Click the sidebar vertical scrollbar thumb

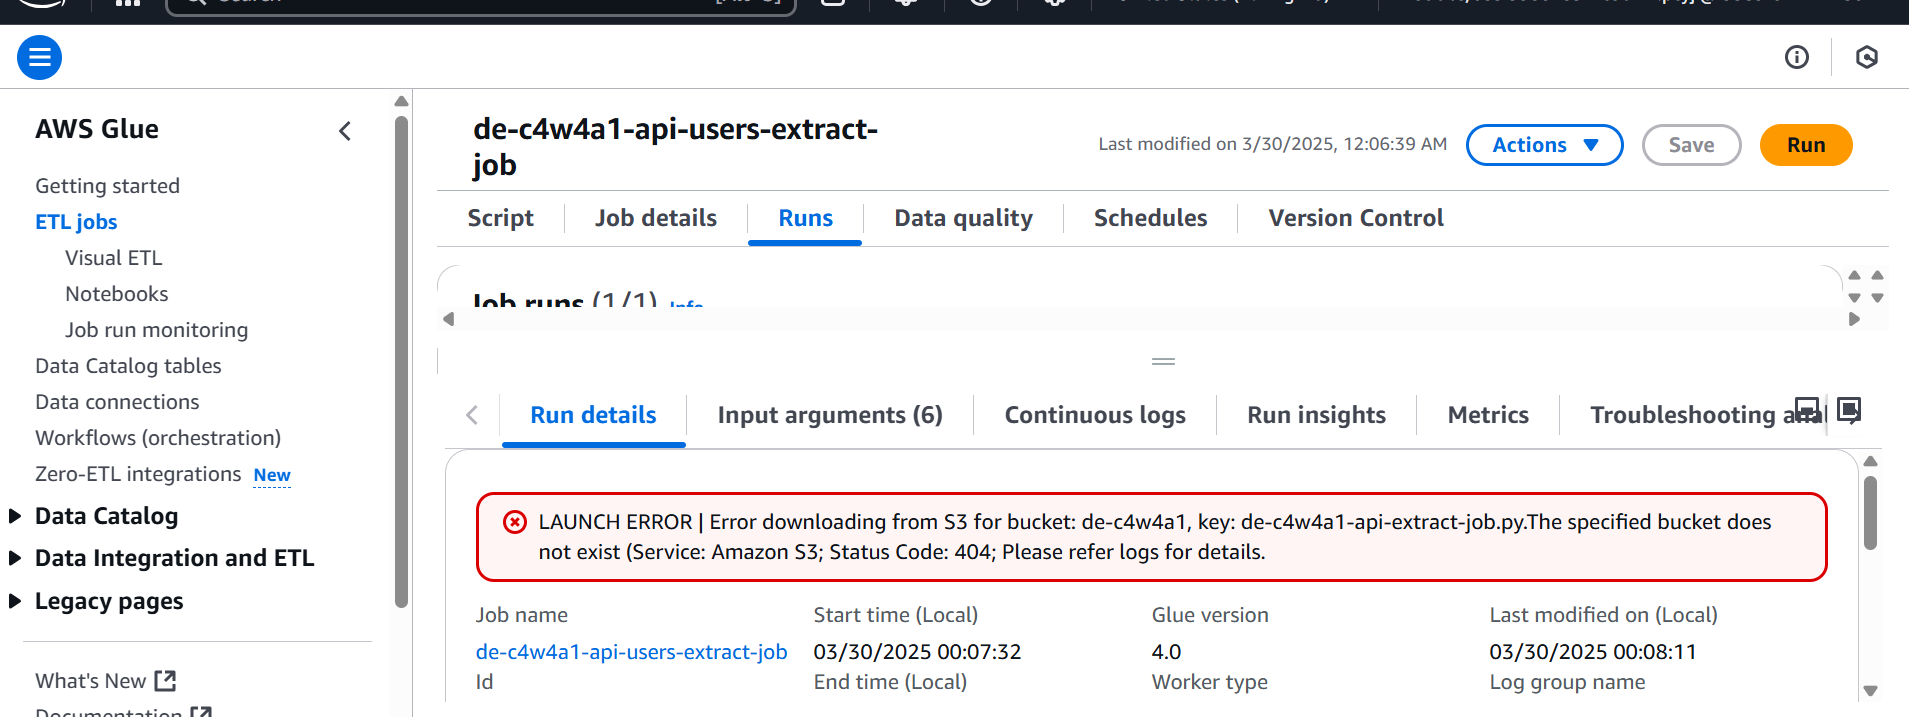click(401, 362)
